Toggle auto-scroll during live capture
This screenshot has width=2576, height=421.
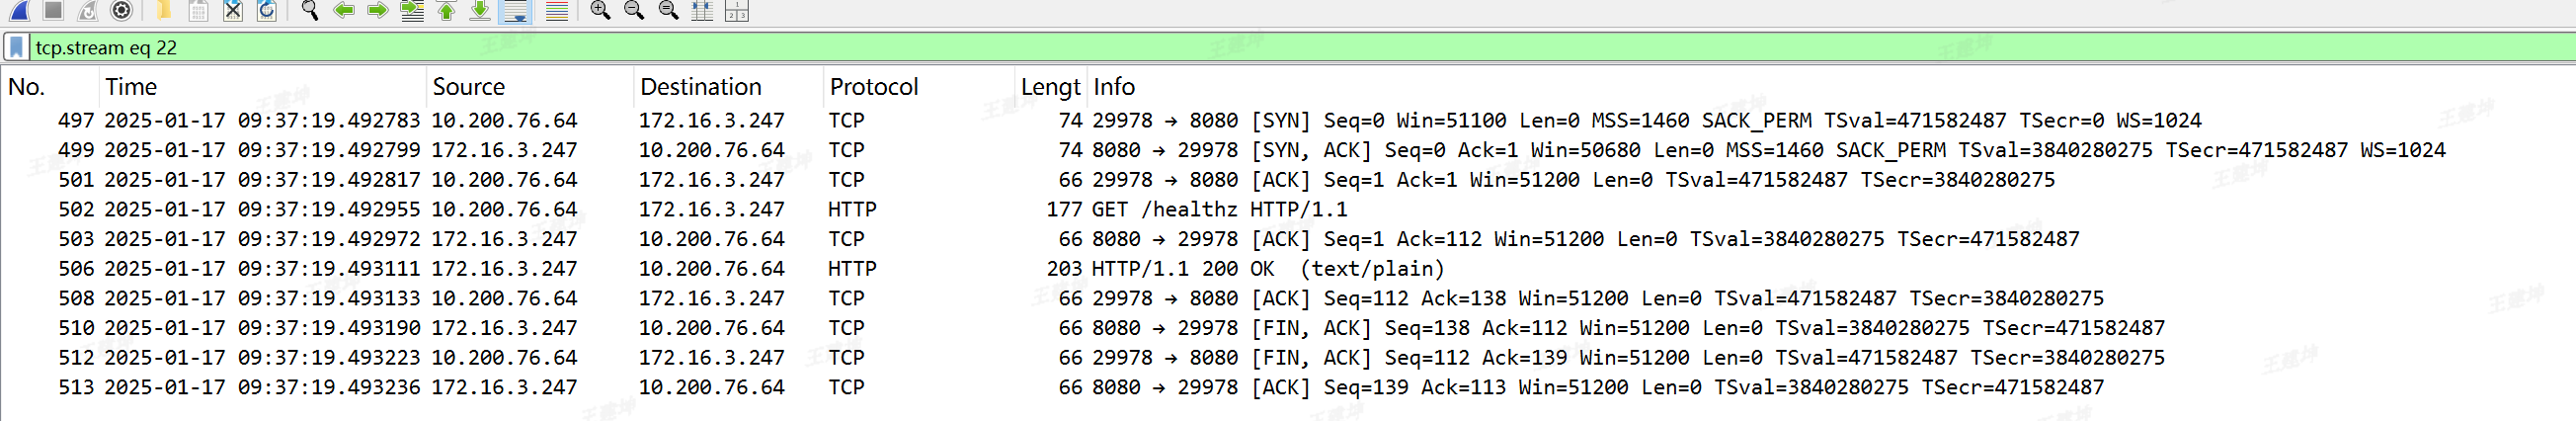(x=516, y=10)
